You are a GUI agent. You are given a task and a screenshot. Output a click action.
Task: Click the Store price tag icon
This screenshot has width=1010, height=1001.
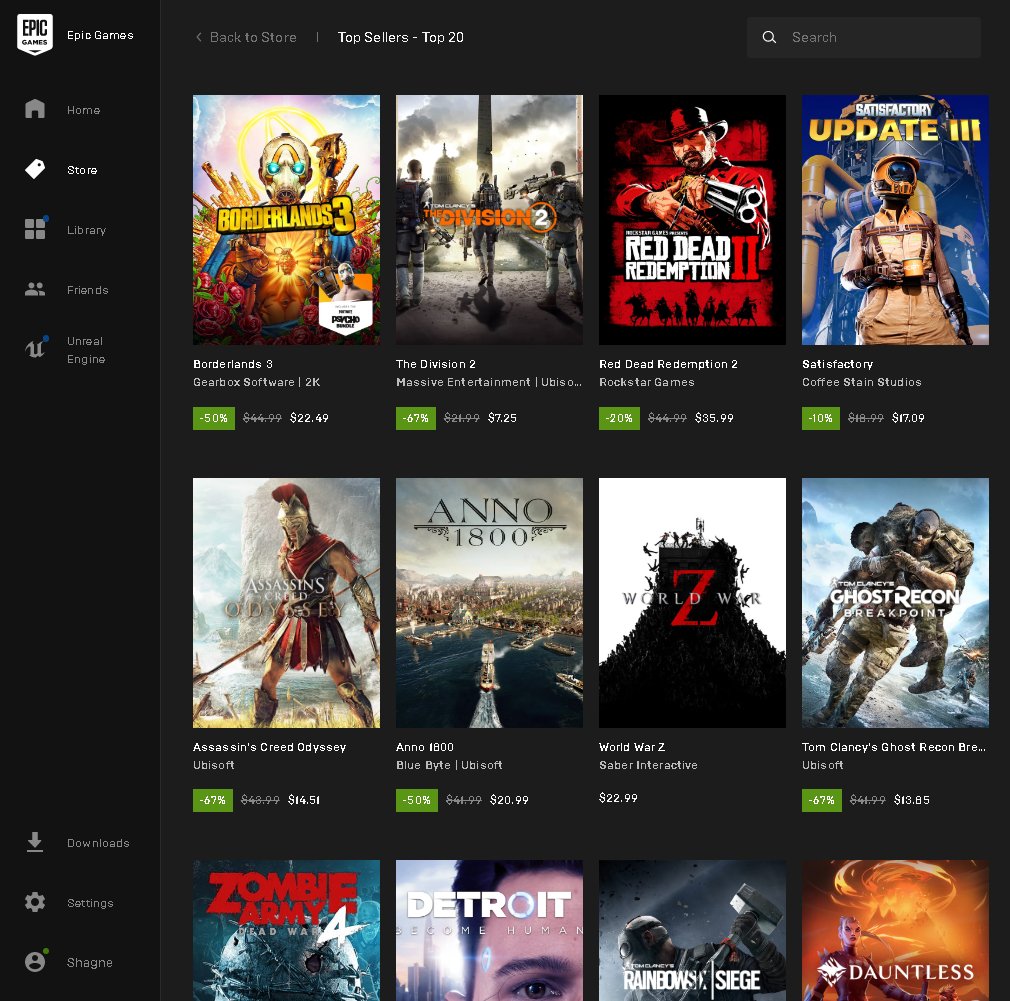click(x=35, y=169)
